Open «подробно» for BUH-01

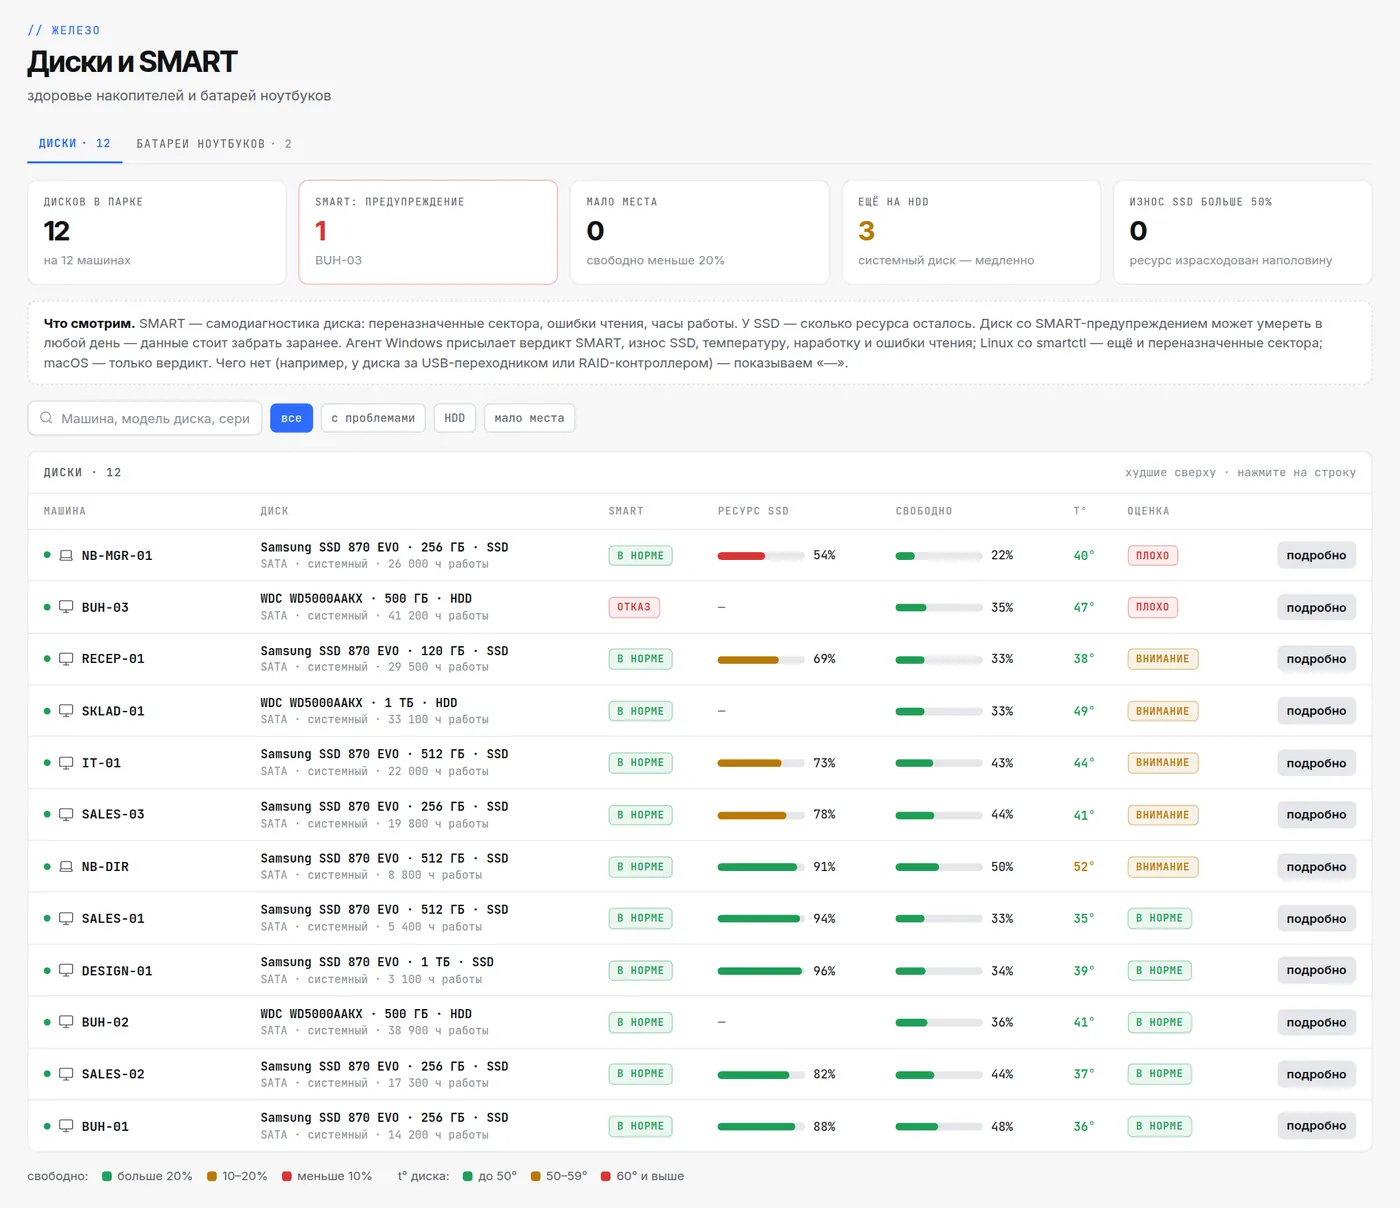1316,1126
